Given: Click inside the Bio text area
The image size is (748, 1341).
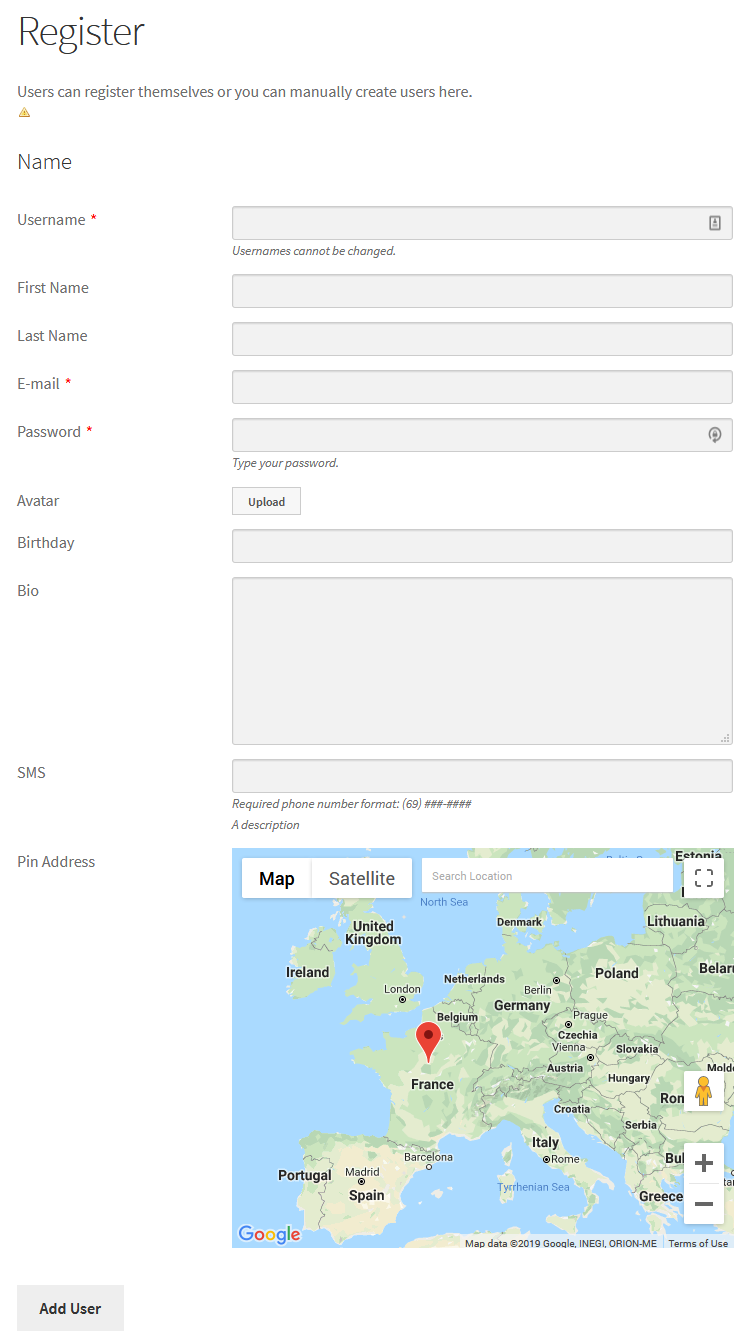Looking at the screenshot, I should 482,661.
